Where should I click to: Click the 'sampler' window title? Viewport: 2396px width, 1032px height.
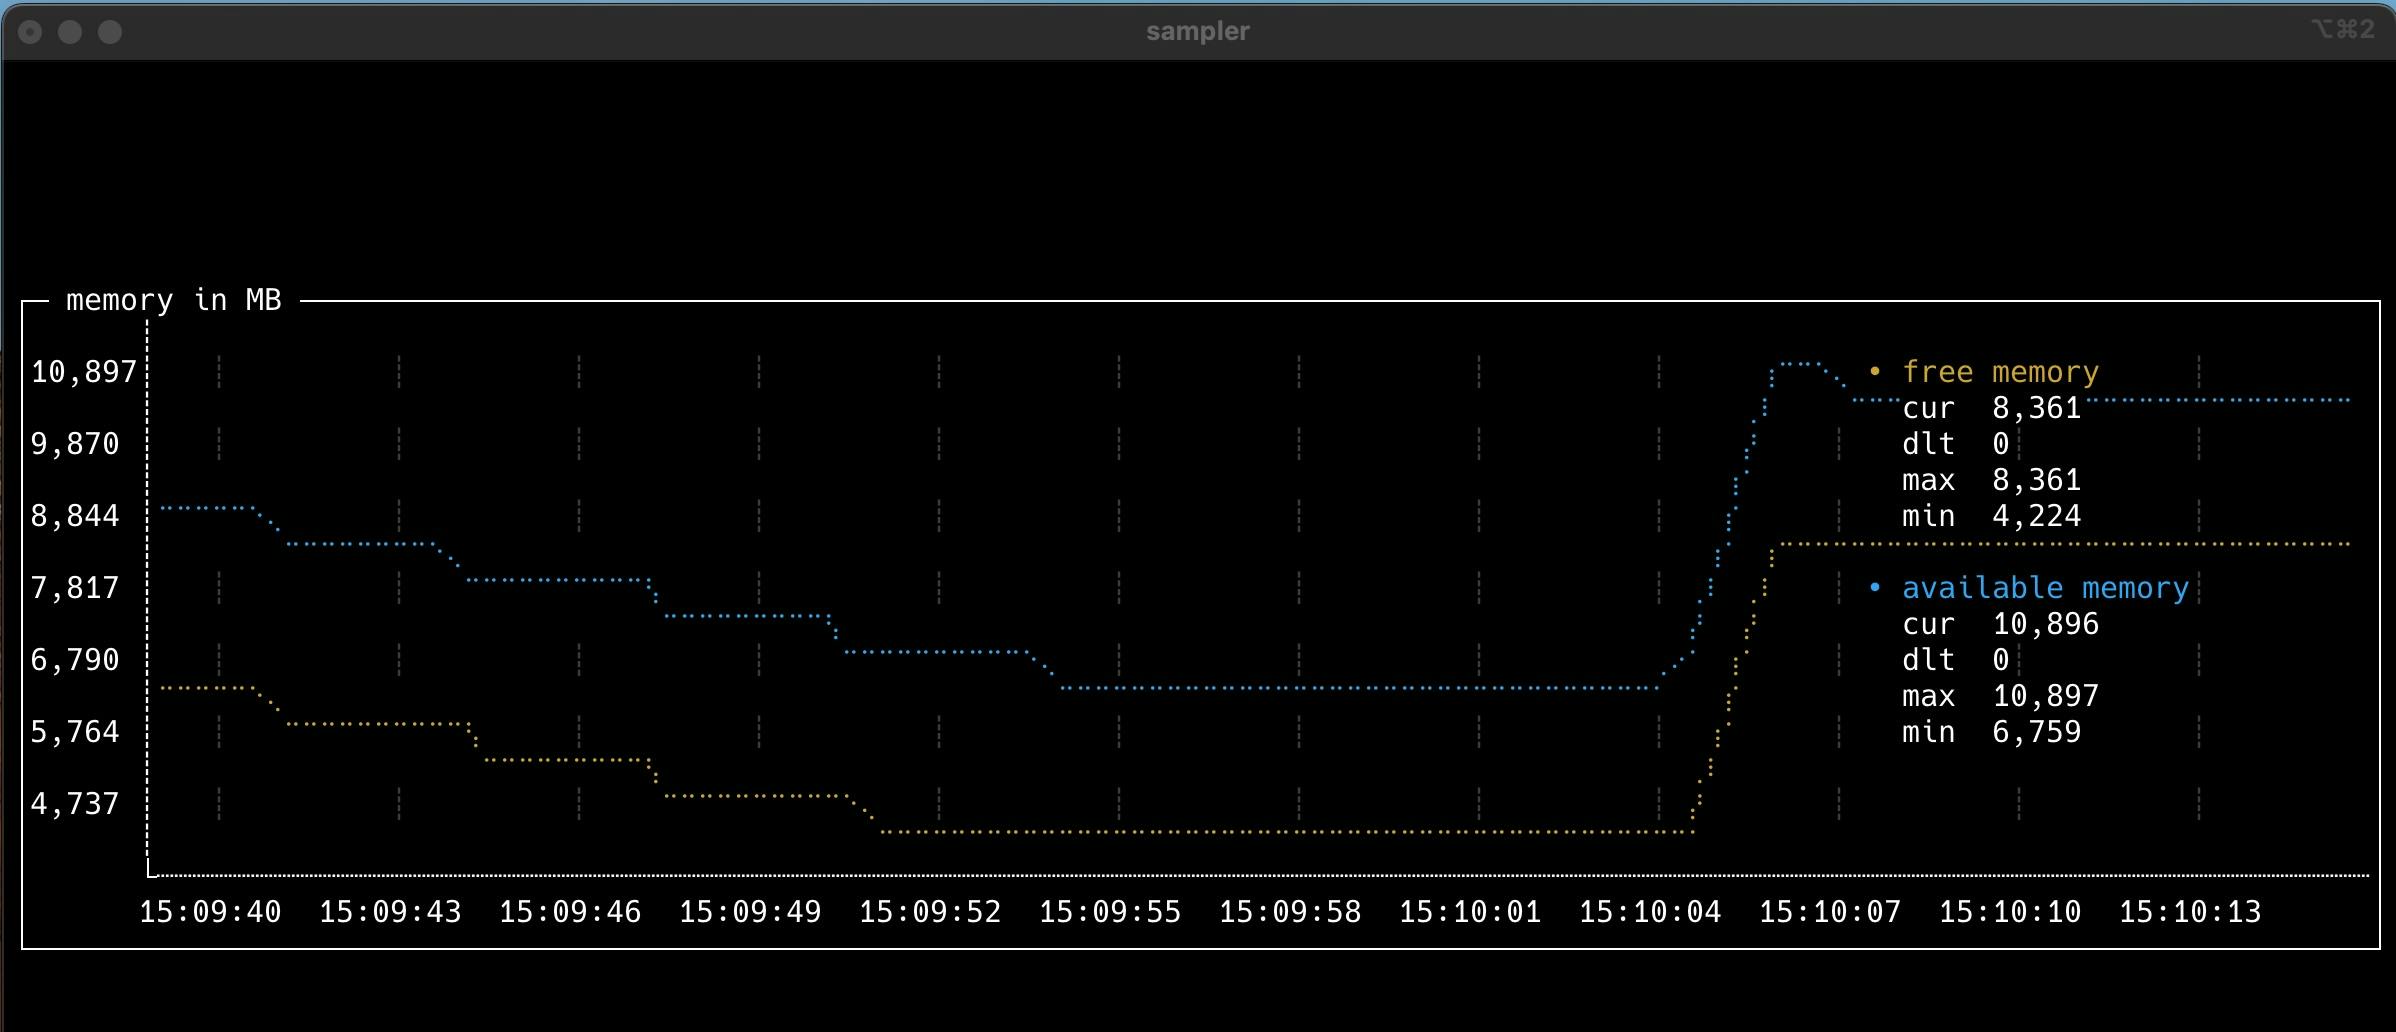pos(1198,31)
